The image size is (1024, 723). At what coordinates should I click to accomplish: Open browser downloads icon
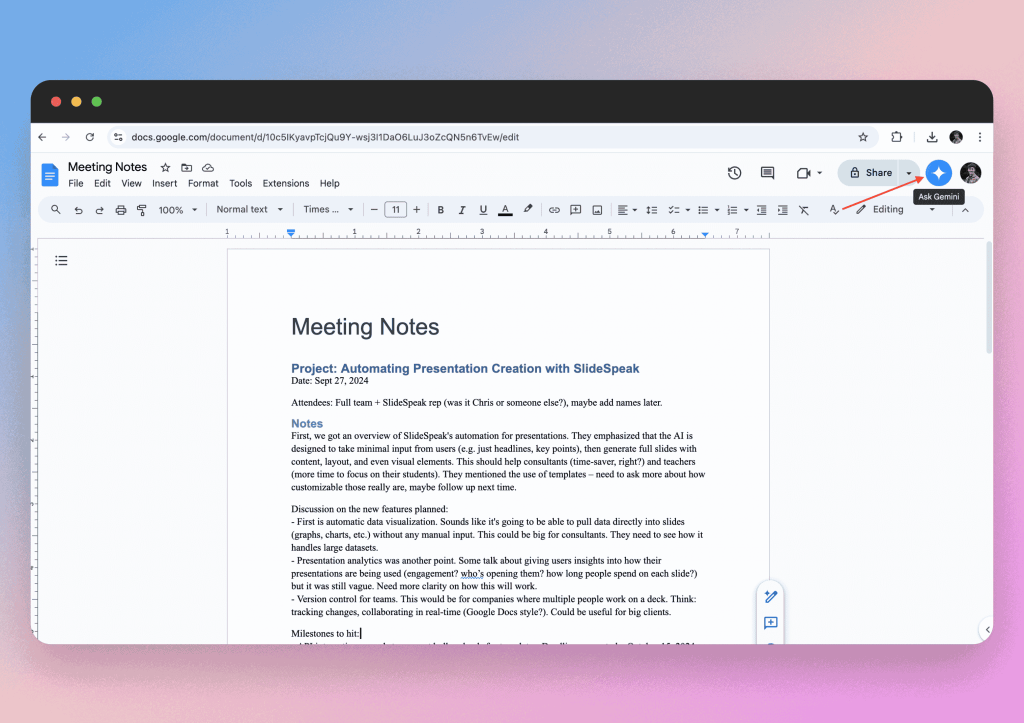(x=932, y=137)
